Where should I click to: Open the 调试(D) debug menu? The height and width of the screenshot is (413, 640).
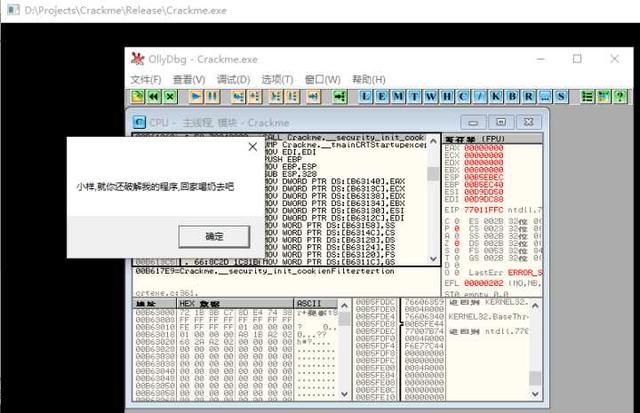[x=233, y=79]
